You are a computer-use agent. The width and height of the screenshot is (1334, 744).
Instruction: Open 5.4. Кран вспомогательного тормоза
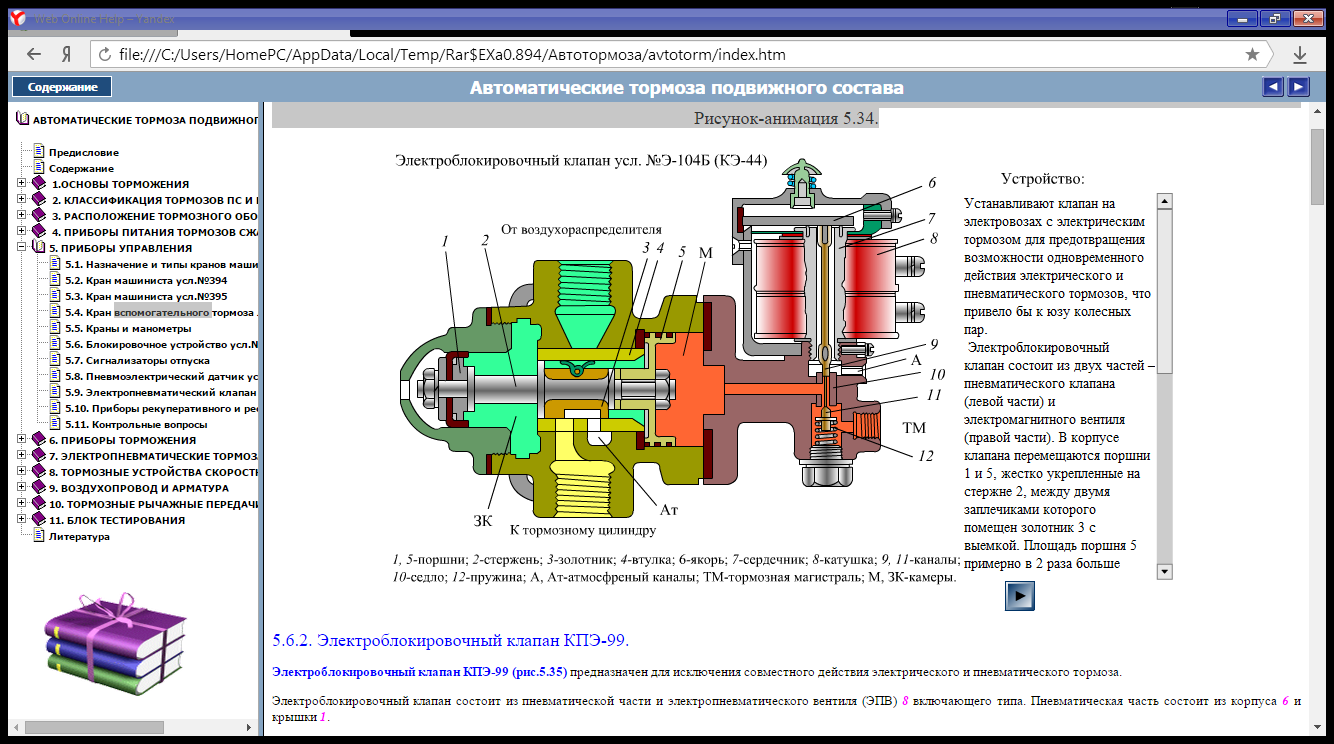pos(161,312)
